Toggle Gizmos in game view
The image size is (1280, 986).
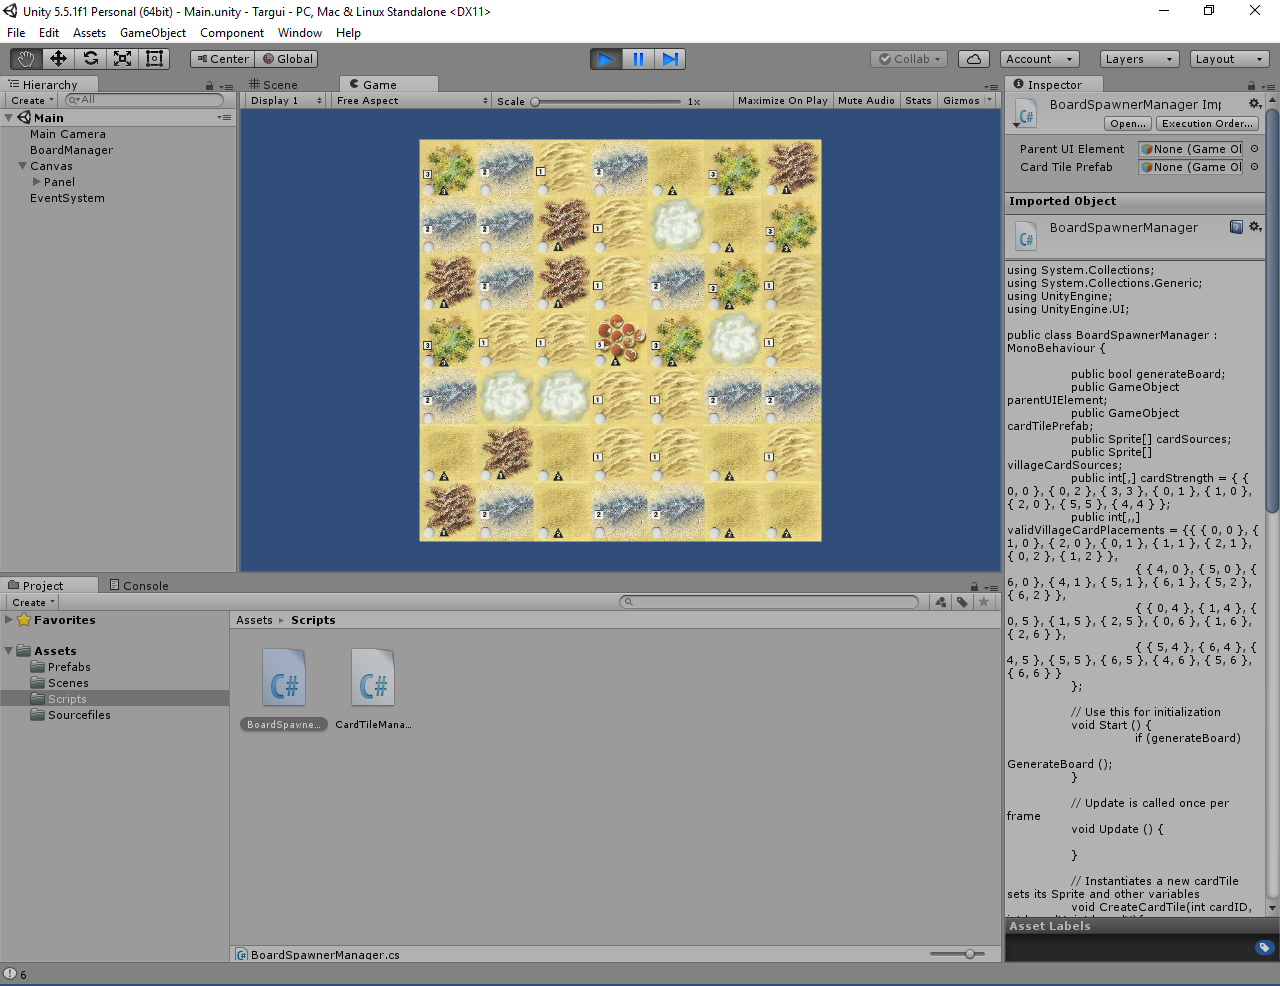click(x=961, y=101)
